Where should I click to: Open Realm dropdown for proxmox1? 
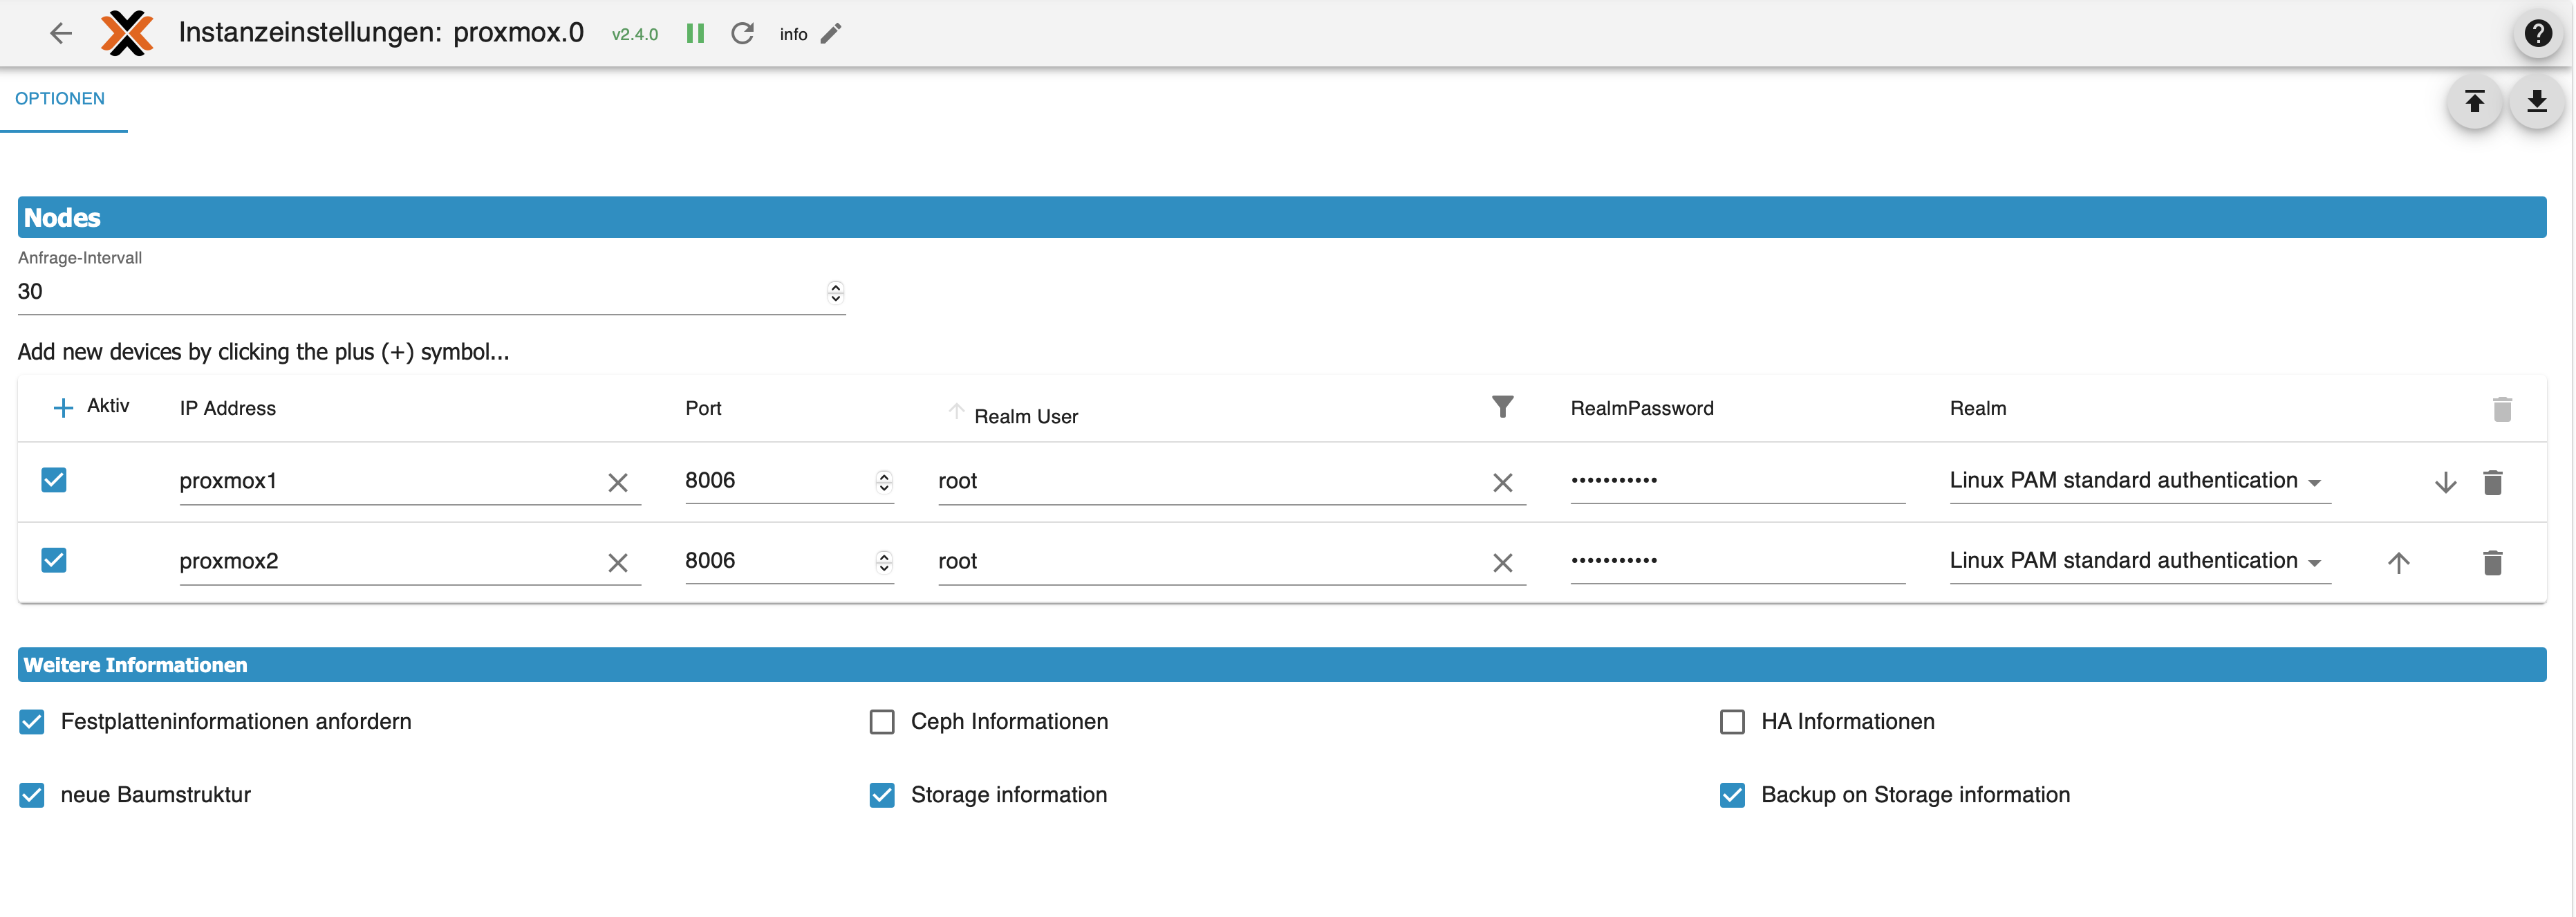pyautogui.click(x=2139, y=481)
